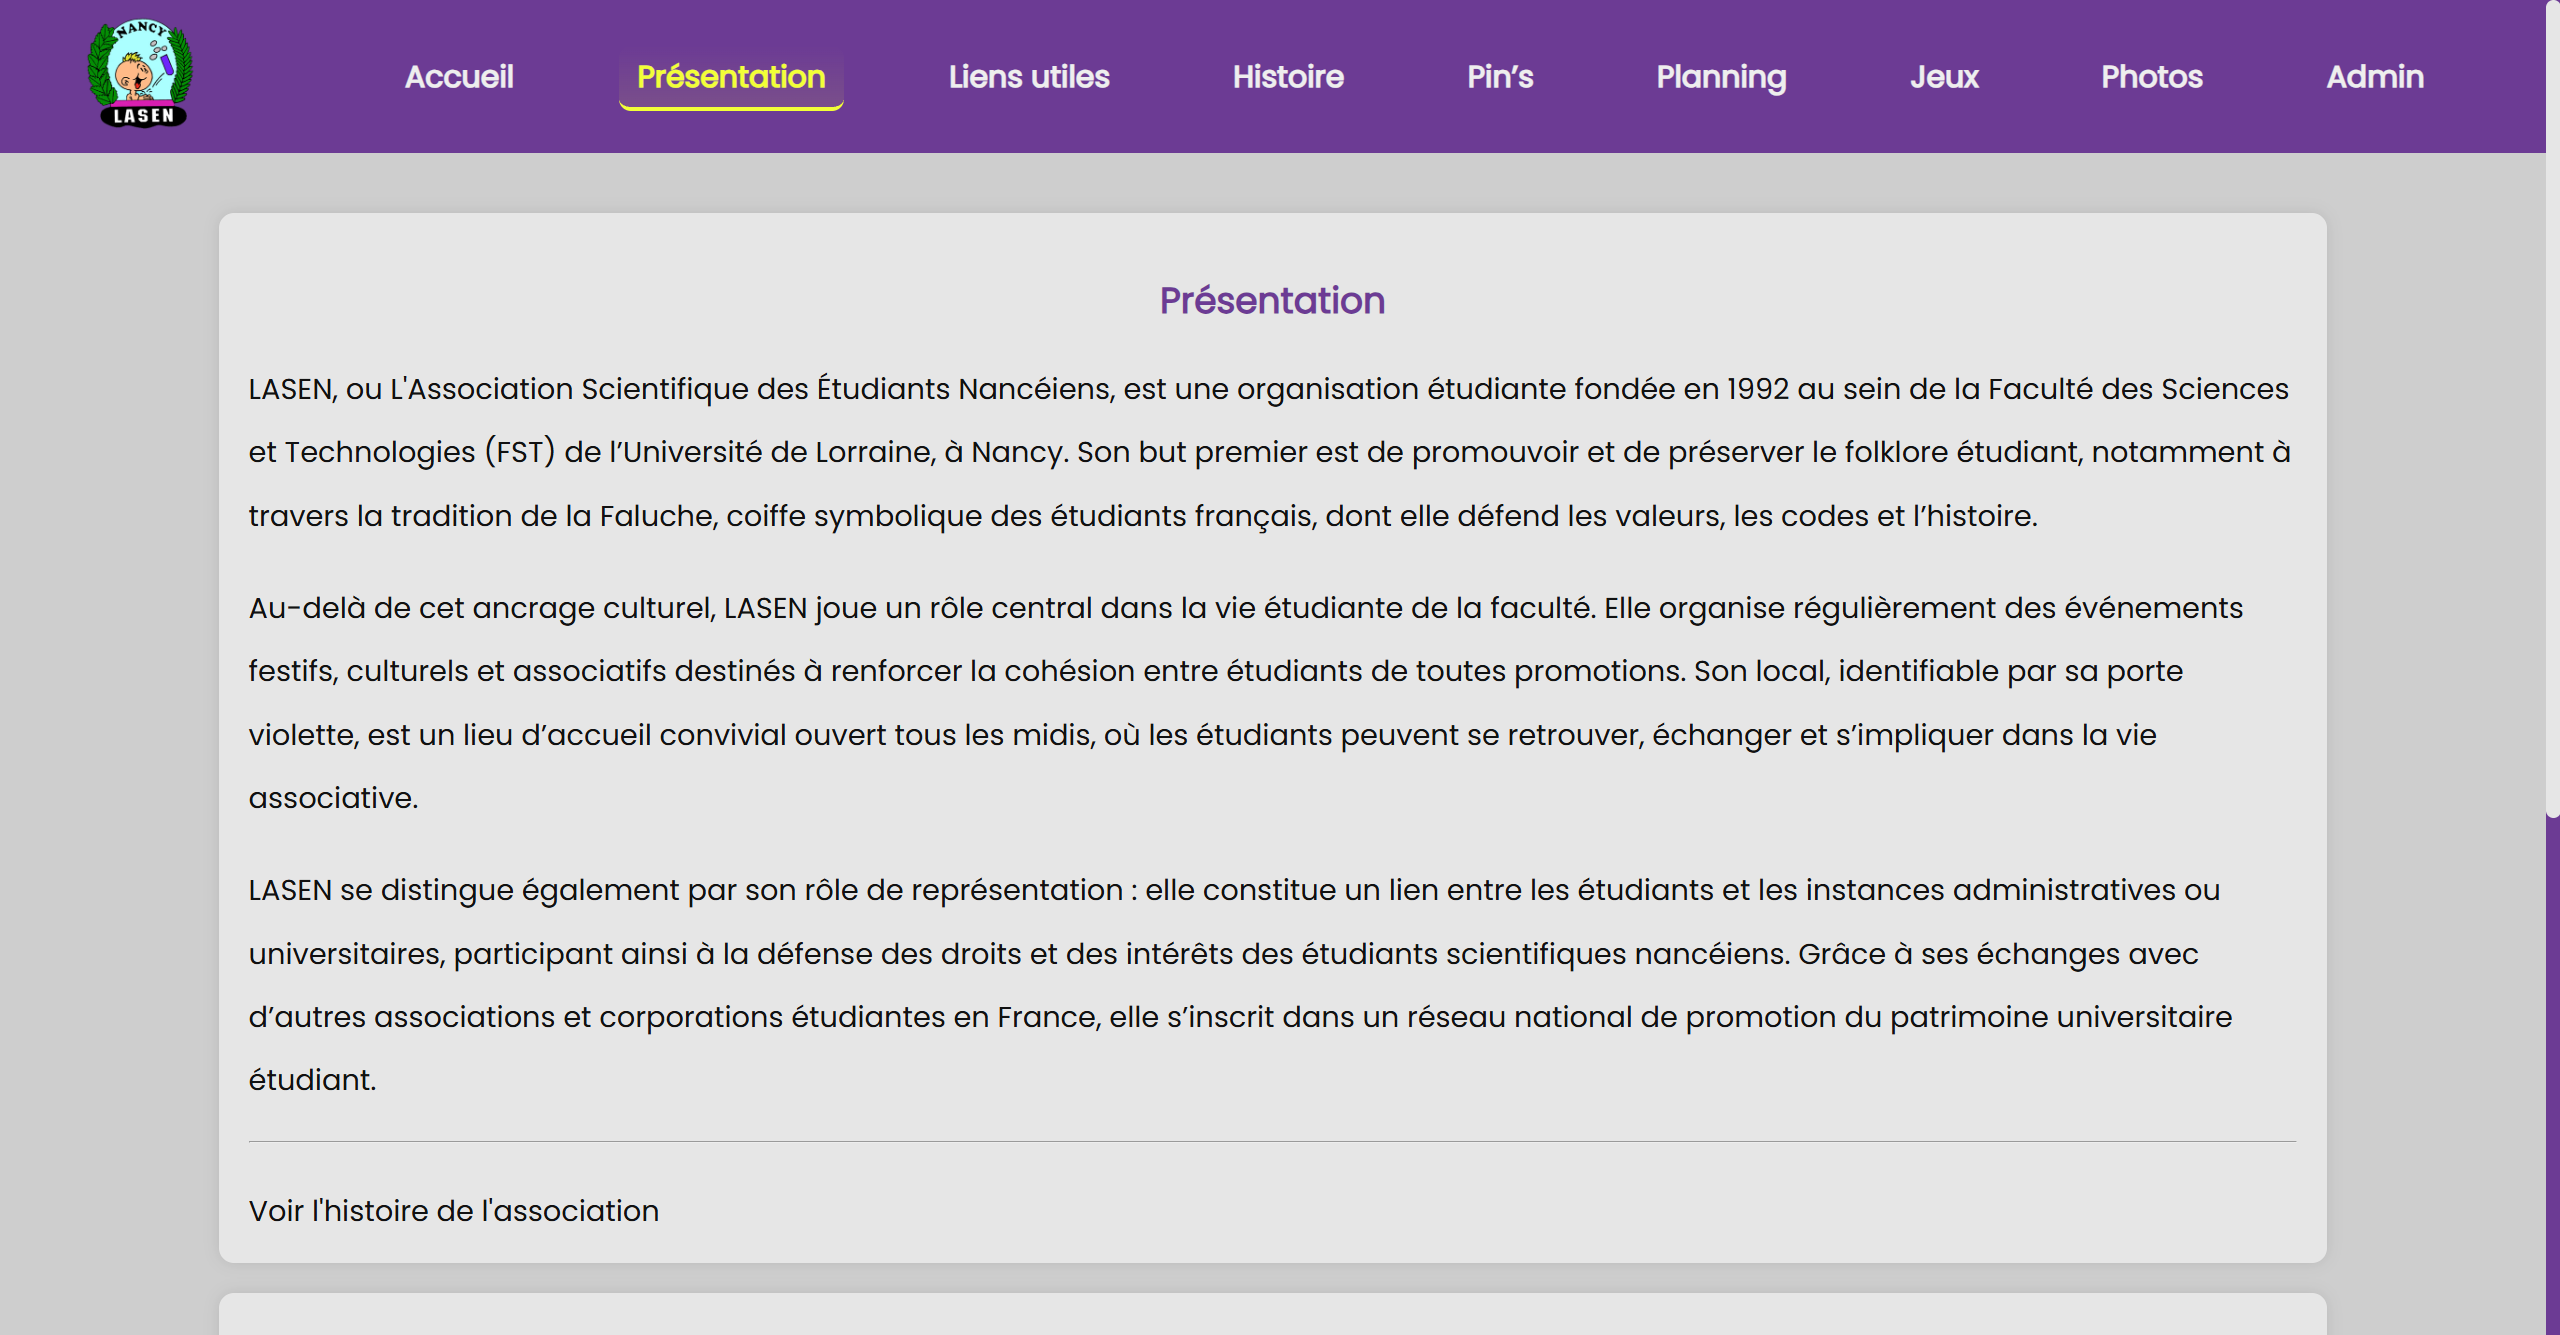Click the purple Présentation heading

coord(1272,301)
